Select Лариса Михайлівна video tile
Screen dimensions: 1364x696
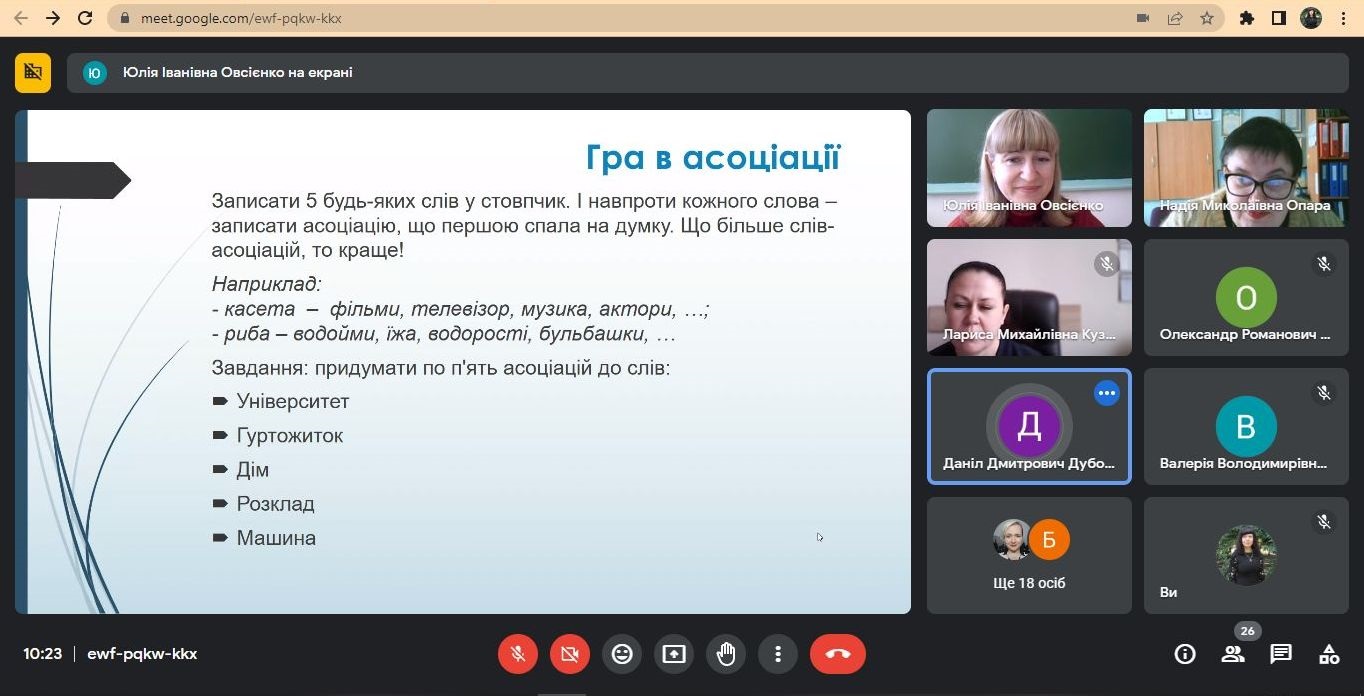click(1029, 297)
